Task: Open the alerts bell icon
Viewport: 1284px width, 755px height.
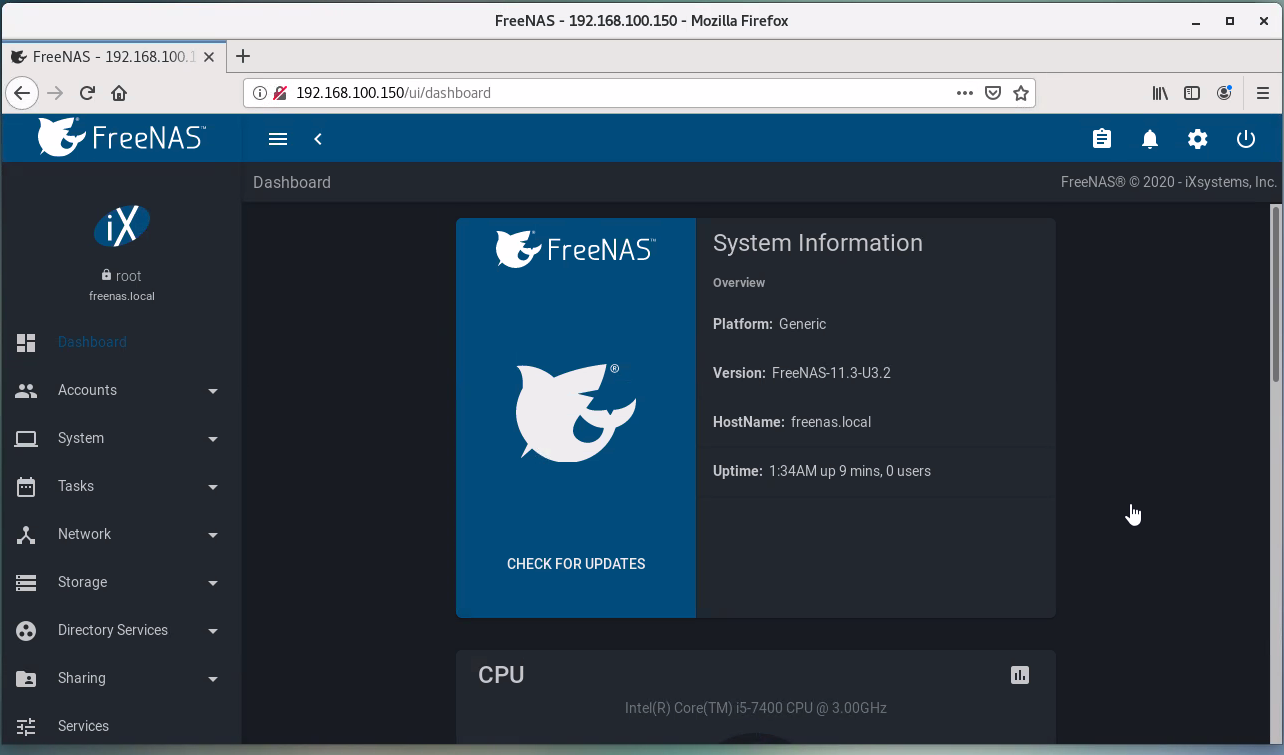Action: click(1150, 139)
